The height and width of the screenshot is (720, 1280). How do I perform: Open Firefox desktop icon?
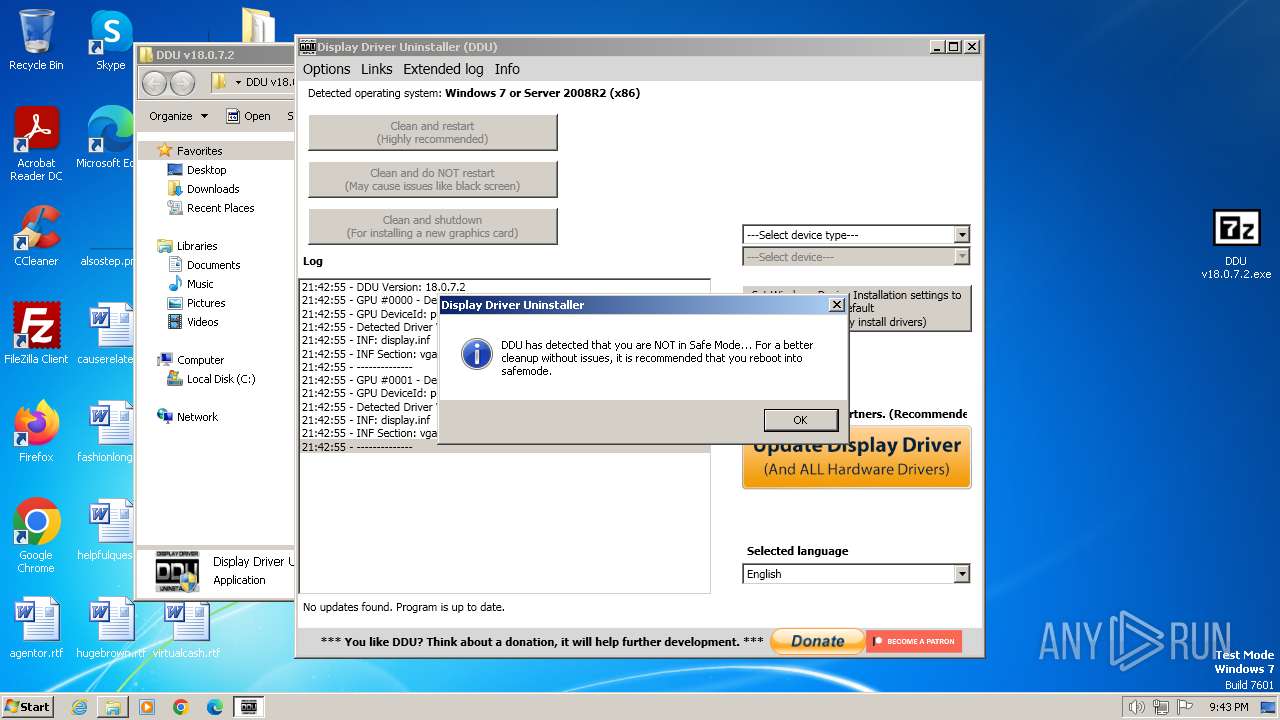click(36, 432)
